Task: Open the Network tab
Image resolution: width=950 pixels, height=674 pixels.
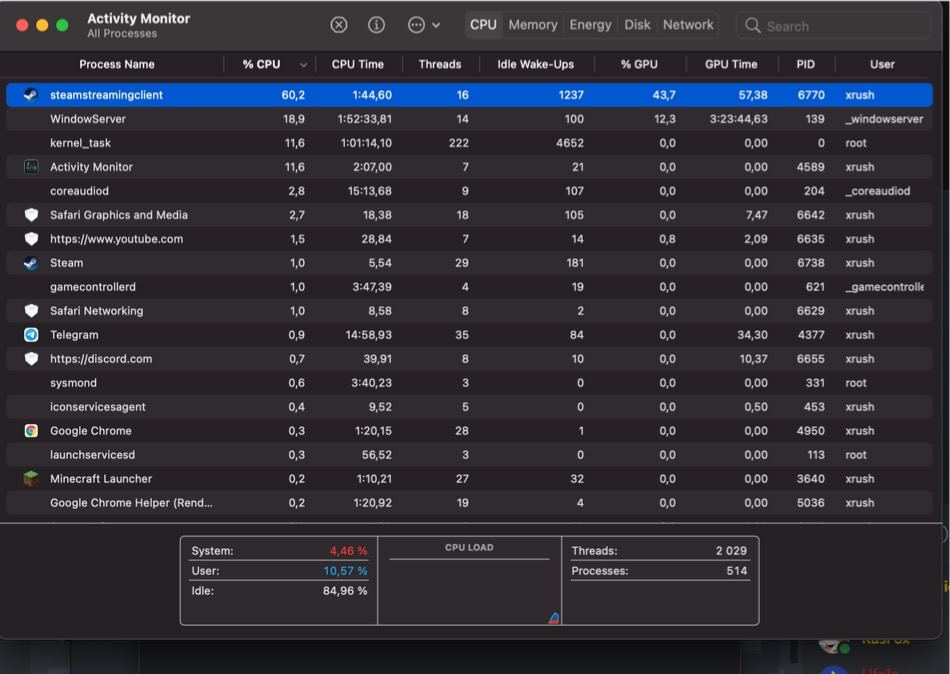Action: click(688, 25)
